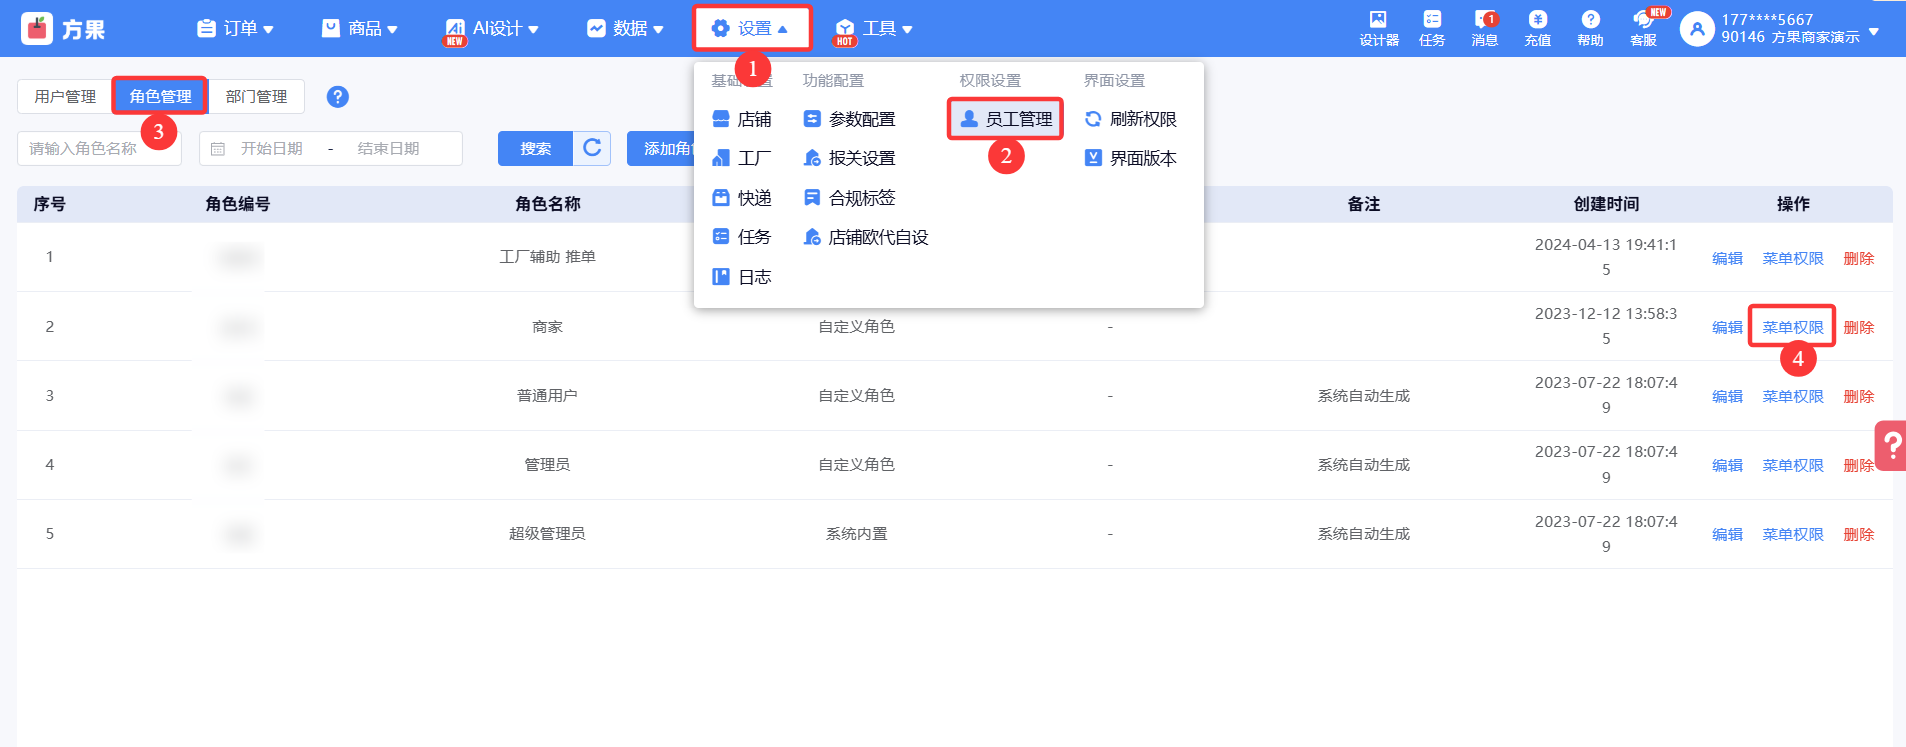
Task: Open the user account dropdown arrow
Action: click(1874, 31)
